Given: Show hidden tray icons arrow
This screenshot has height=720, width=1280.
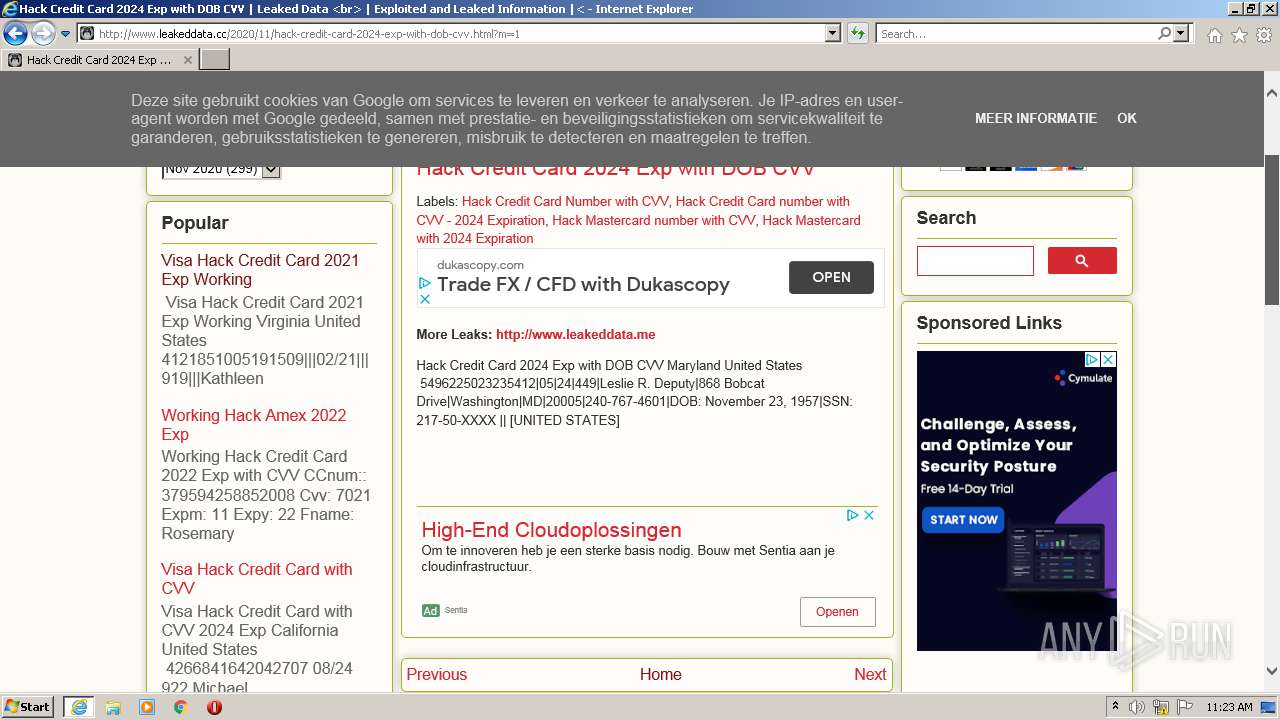Looking at the screenshot, I should (1115, 707).
